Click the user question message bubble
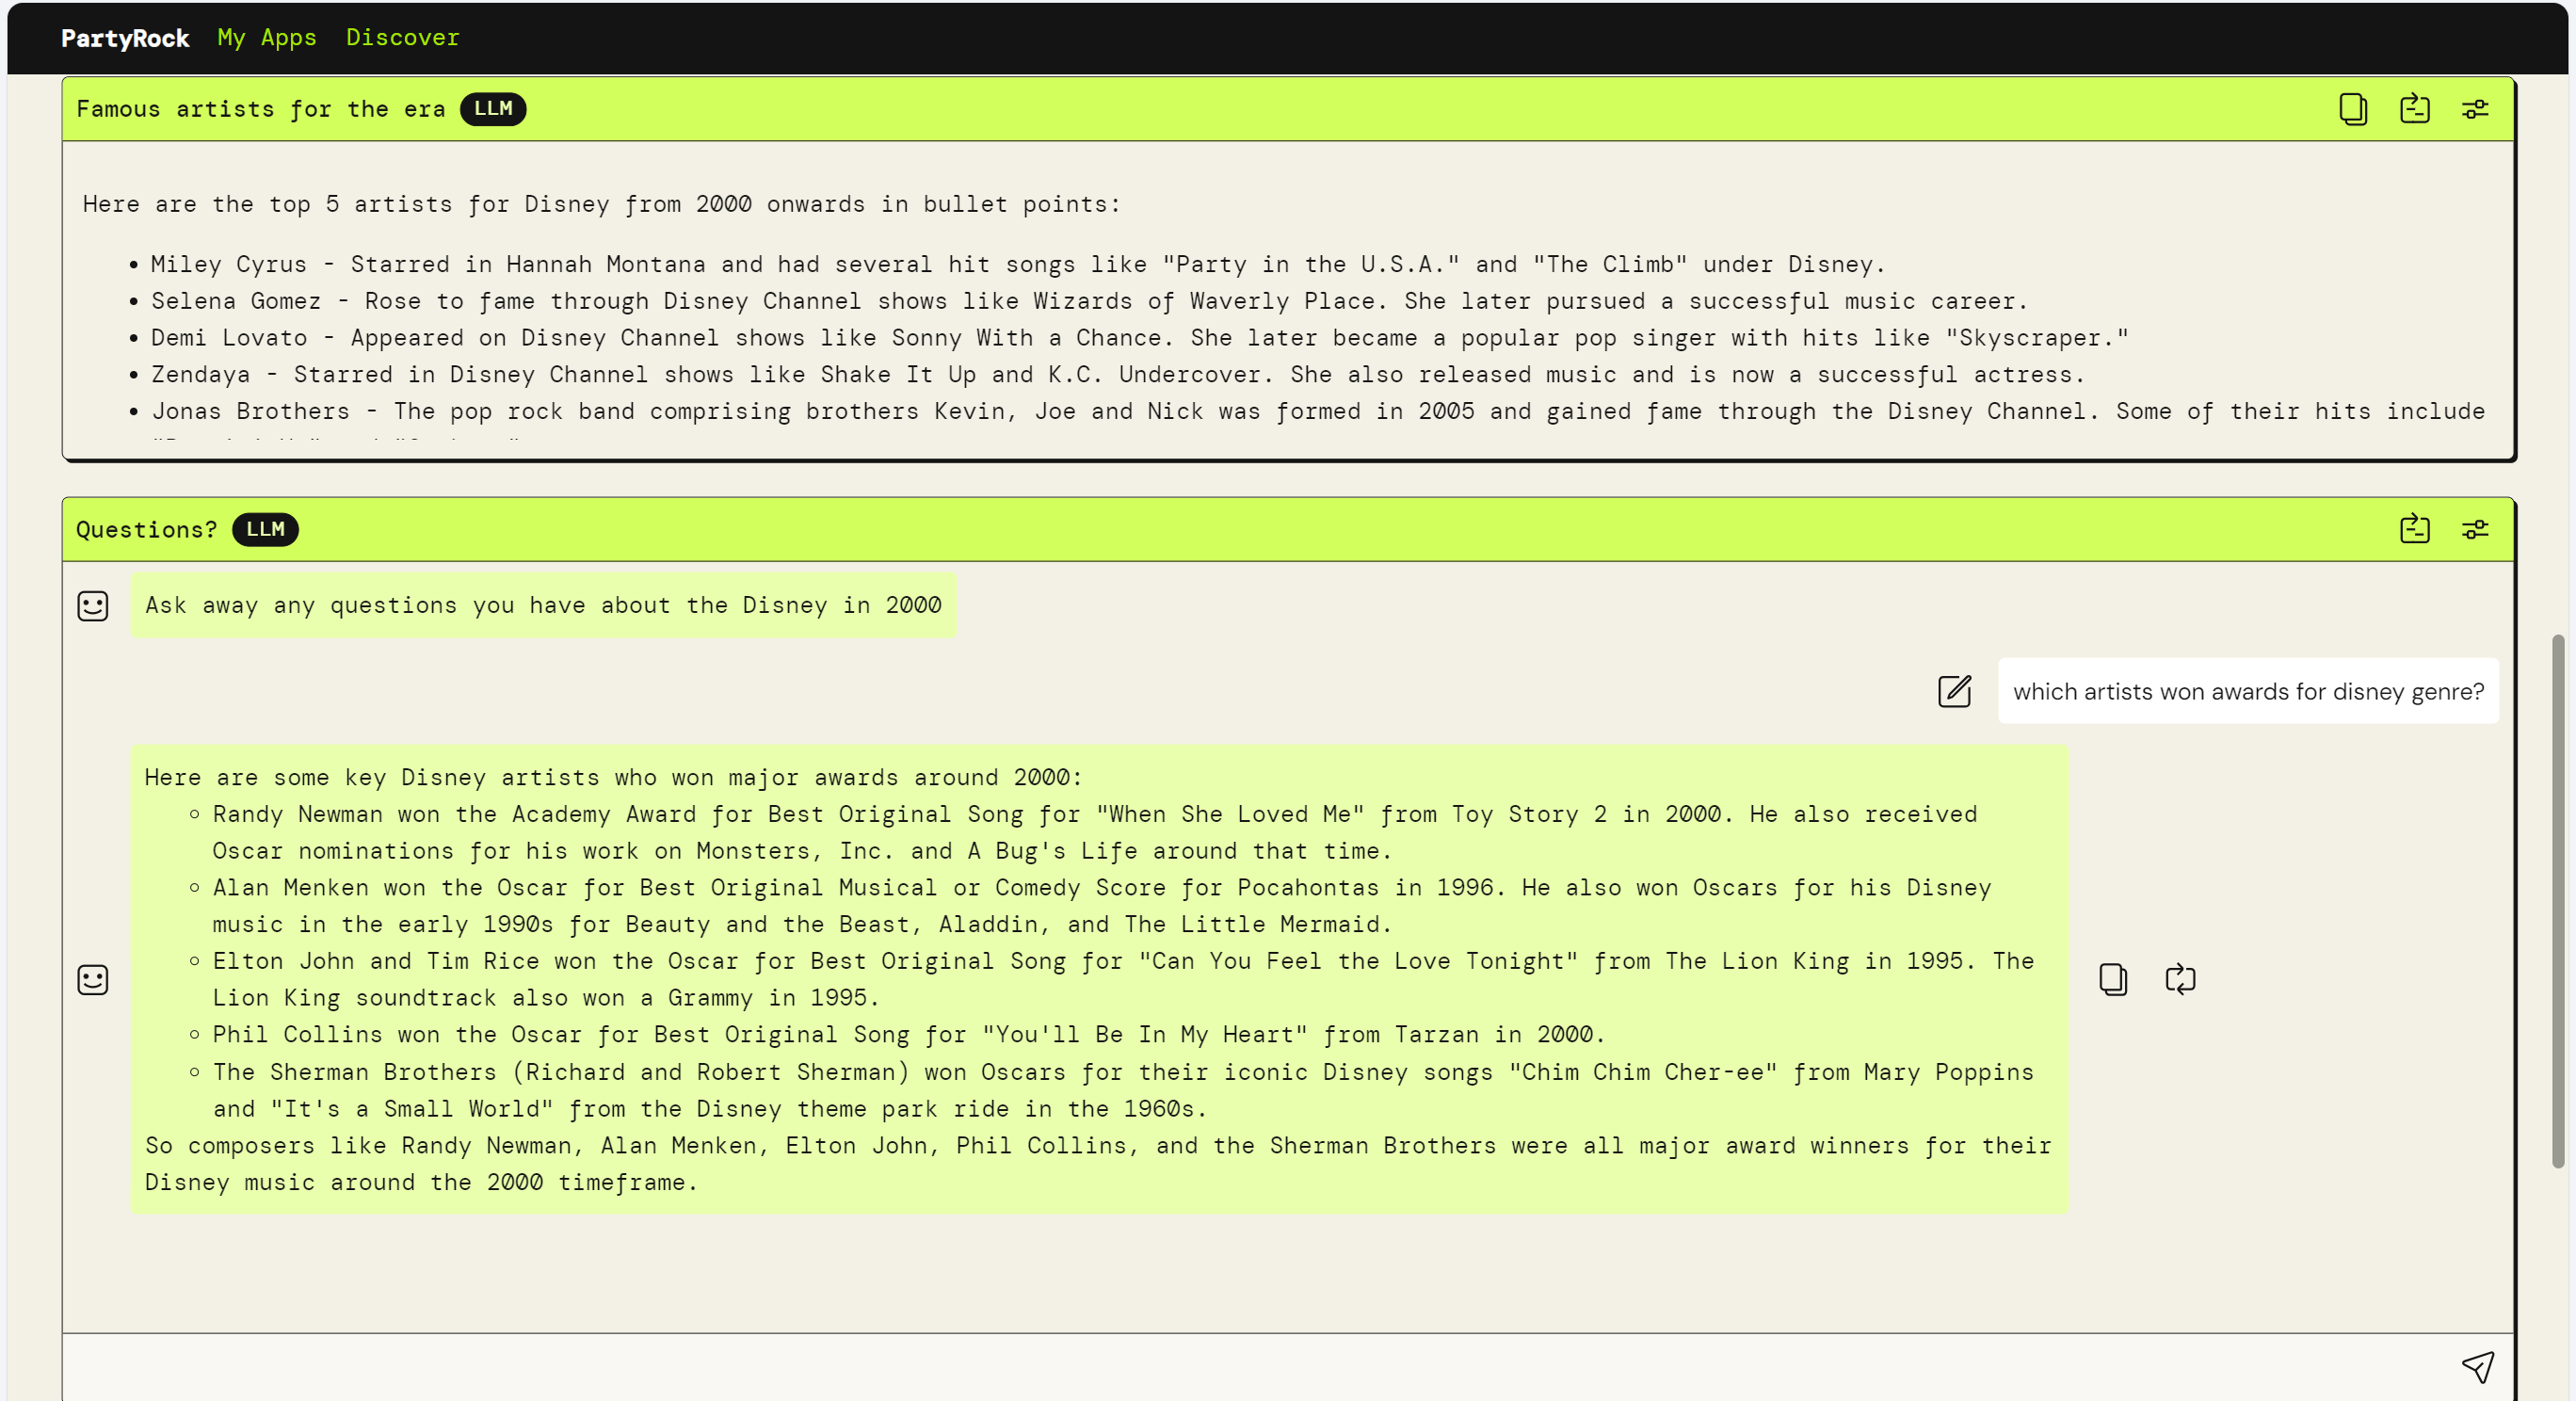The width and height of the screenshot is (2576, 1401). [x=2247, y=691]
